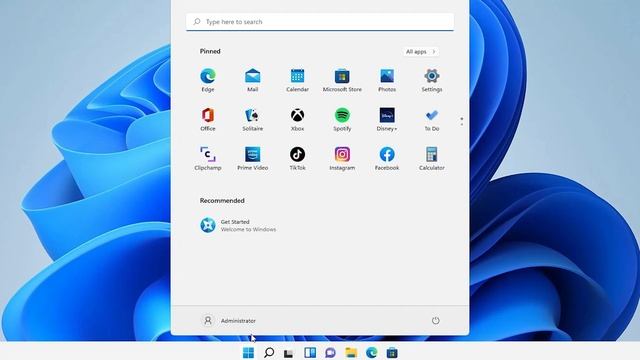Screen dimensions: 640x360
Task: Launch Spotify
Action: 342,119
